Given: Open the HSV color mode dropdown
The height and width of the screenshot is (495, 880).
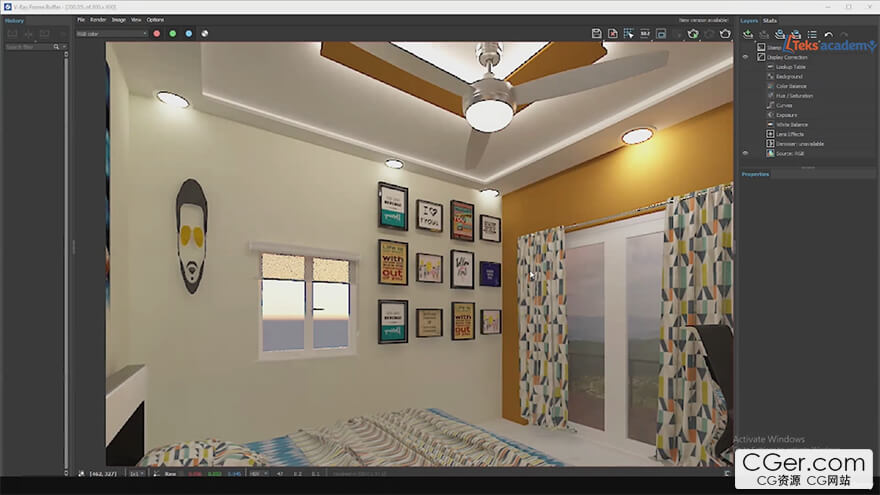Looking at the screenshot, I should click(x=257, y=473).
